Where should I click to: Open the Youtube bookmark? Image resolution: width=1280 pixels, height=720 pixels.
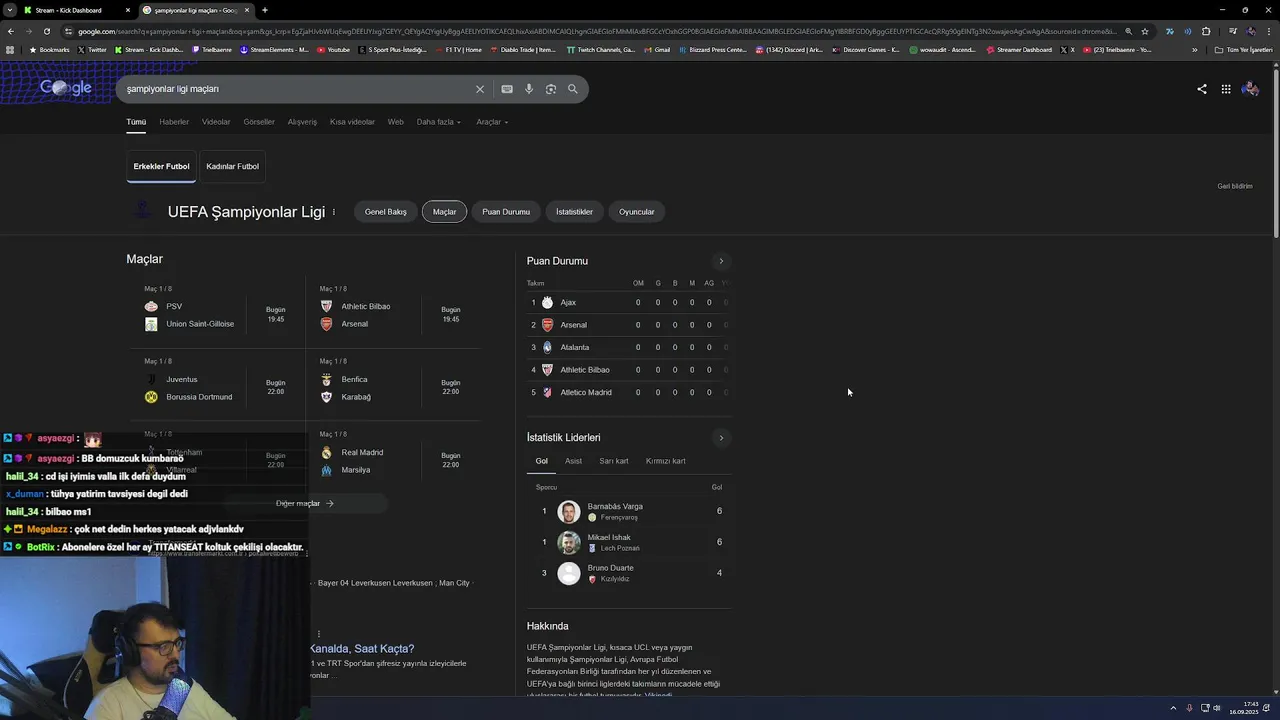[334, 49]
